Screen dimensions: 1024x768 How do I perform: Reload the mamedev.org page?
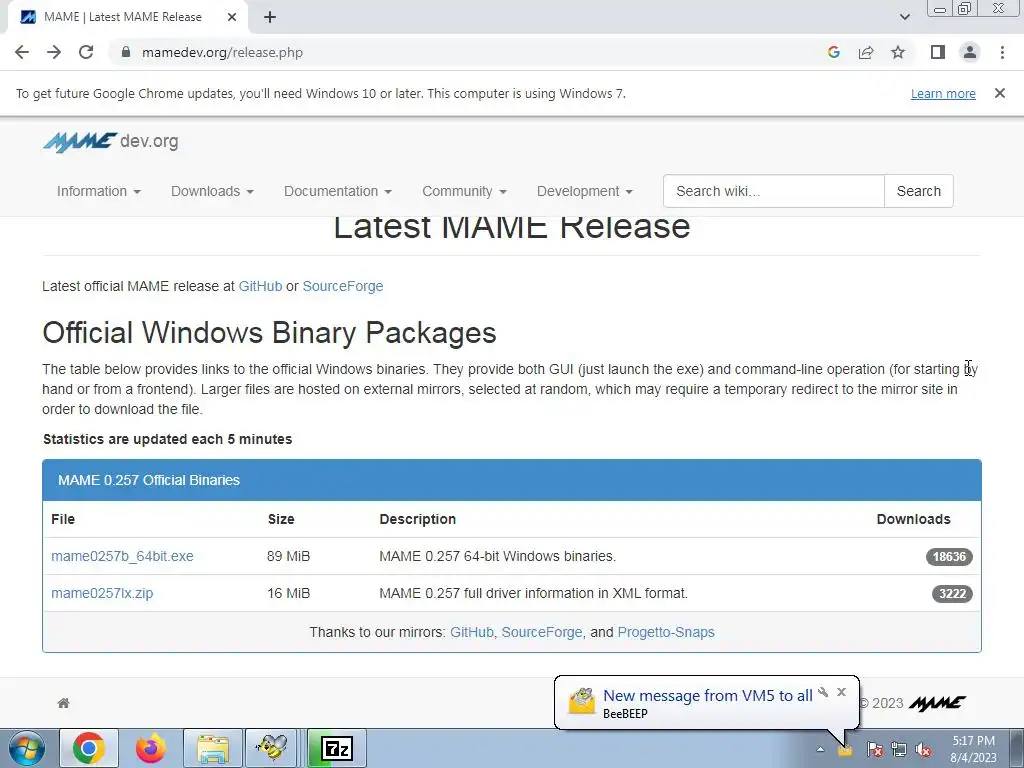pos(86,52)
